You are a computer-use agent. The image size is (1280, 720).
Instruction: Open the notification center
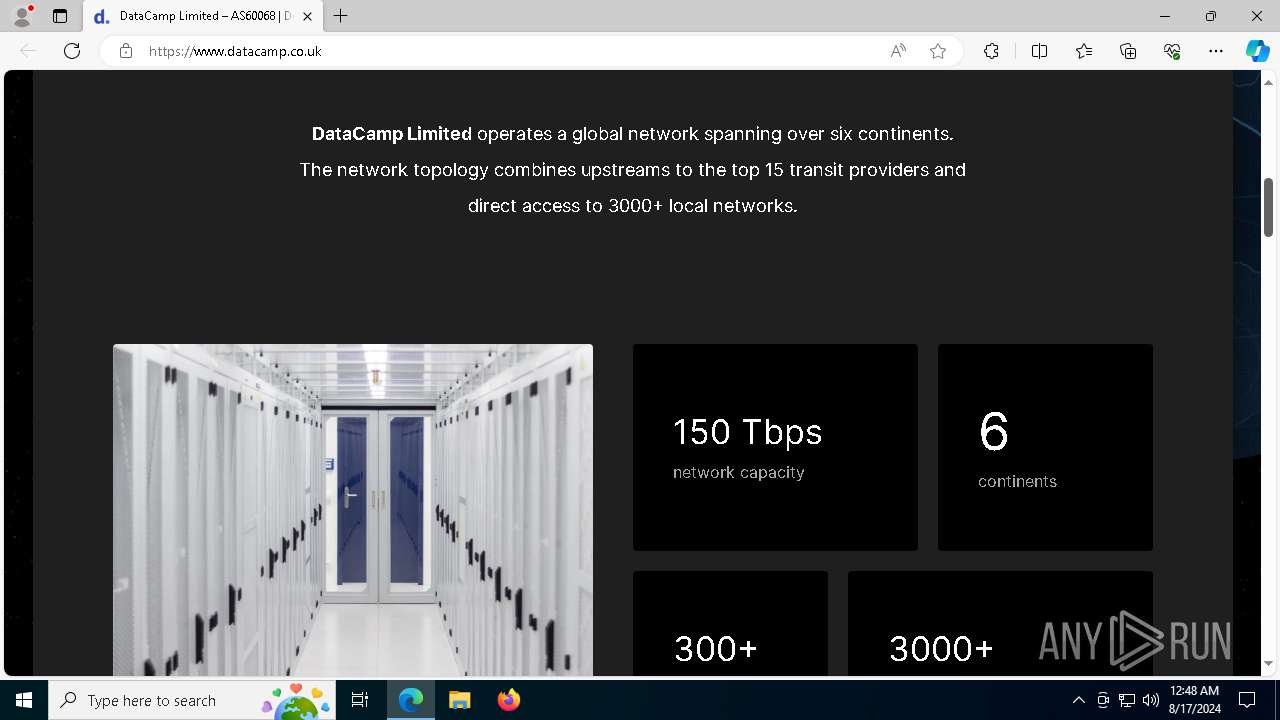[1247, 700]
